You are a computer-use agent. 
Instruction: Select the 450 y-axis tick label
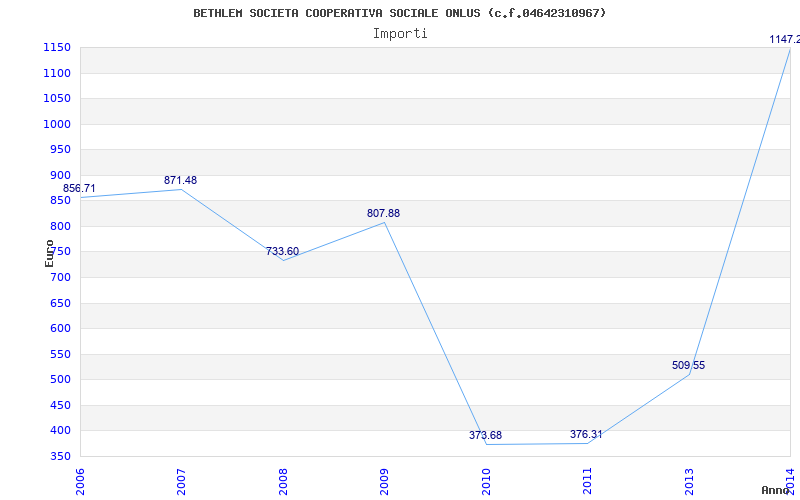[x=60, y=405]
